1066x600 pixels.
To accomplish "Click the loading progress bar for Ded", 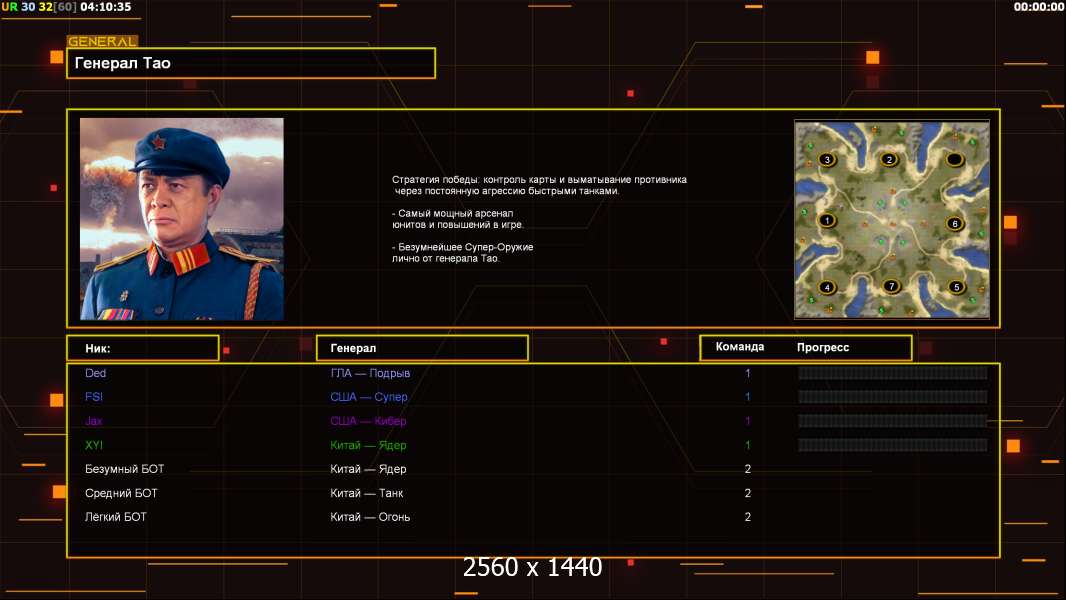I will click(x=893, y=372).
